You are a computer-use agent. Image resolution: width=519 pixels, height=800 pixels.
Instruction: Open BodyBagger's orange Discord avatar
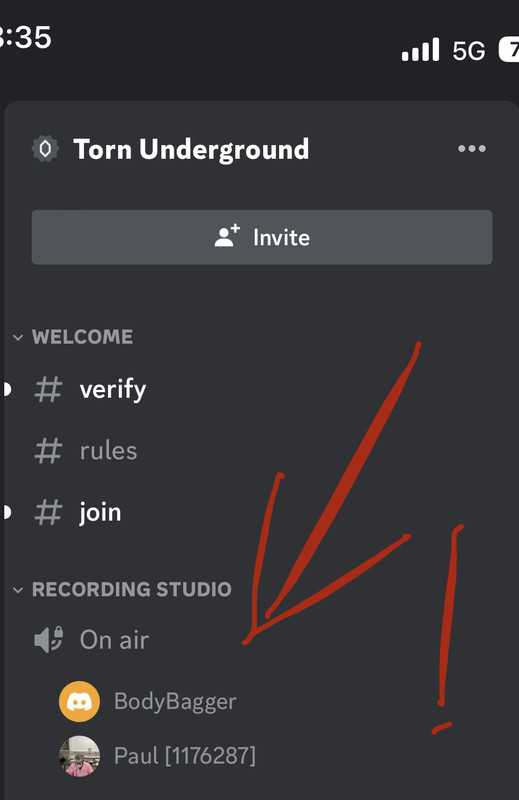pyautogui.click(x=79, y=701)
